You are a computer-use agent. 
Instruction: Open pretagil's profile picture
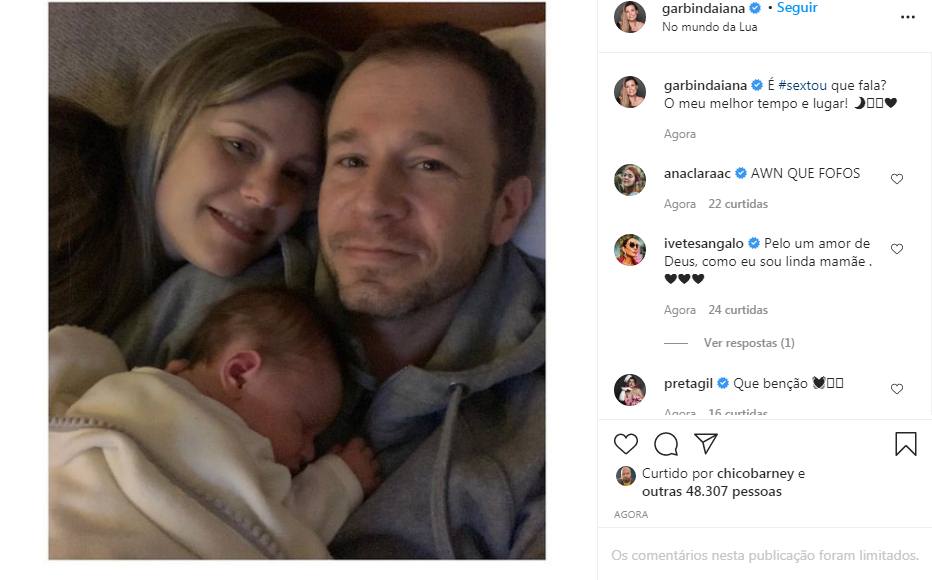click(630, 390)
